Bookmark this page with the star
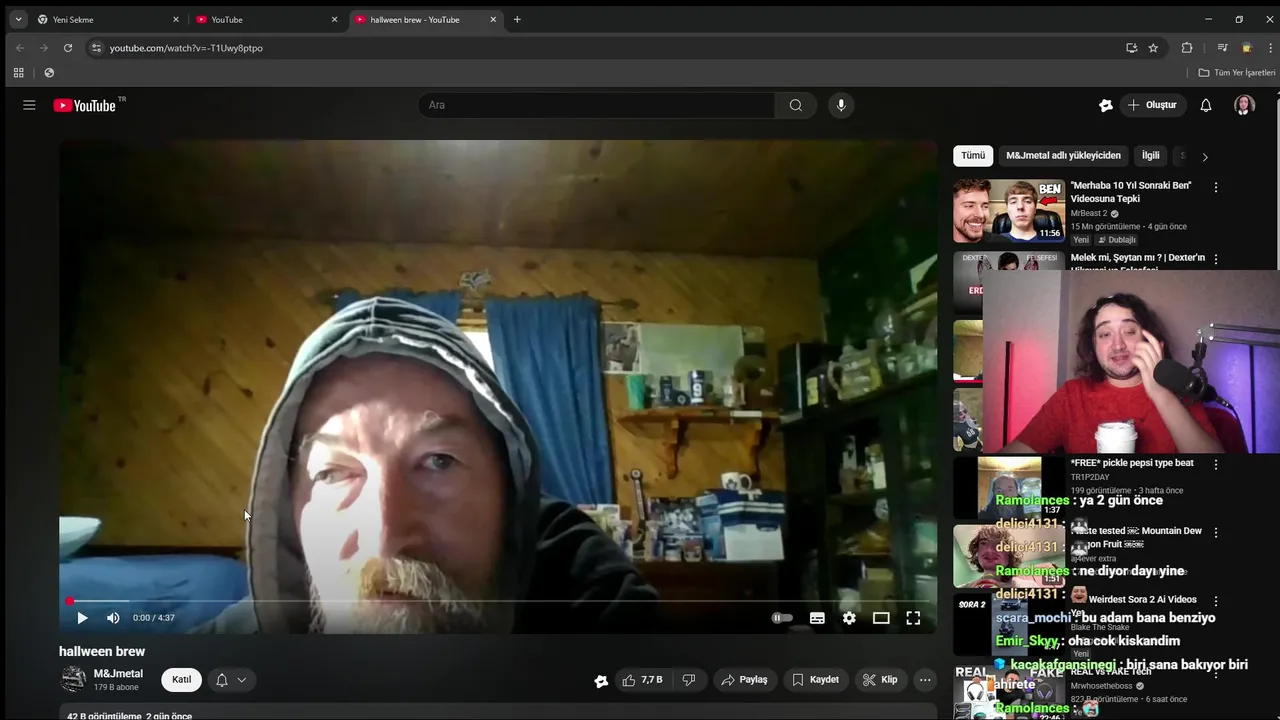Image resolution: width=1280 pixels, height=720 pixels. 1153,48
